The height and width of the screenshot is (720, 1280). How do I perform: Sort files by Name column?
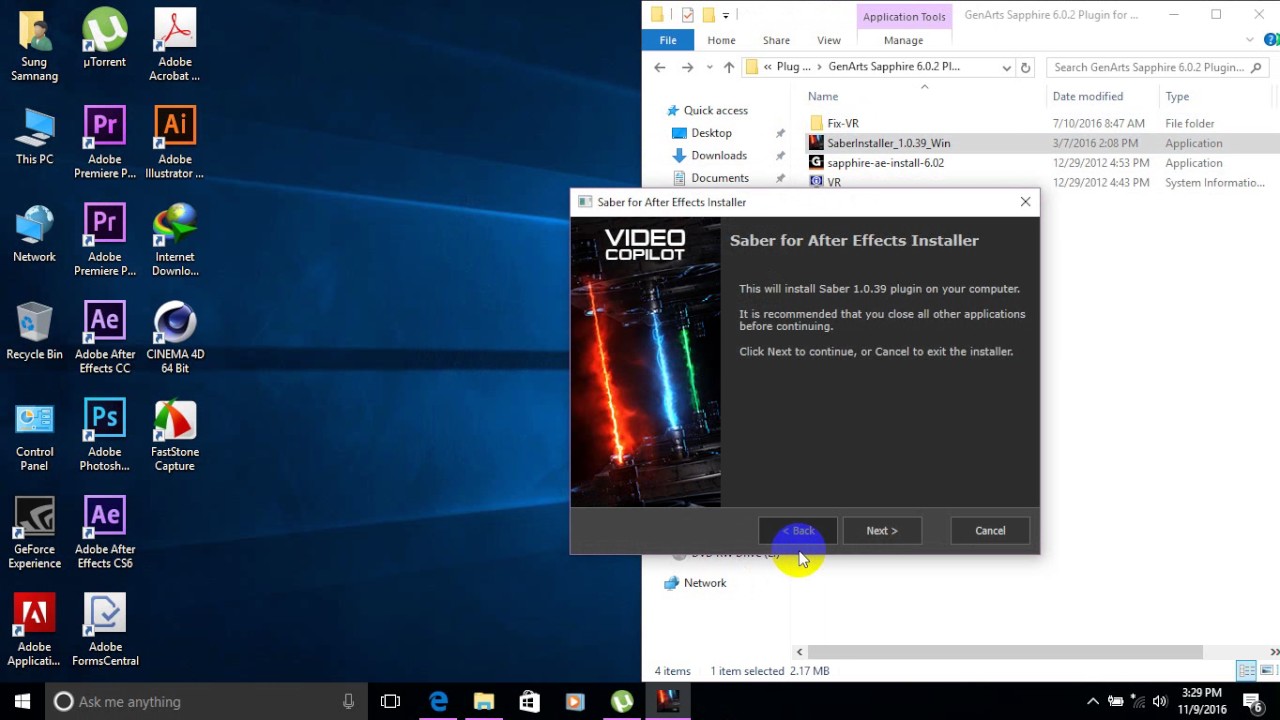pos(823,96)
